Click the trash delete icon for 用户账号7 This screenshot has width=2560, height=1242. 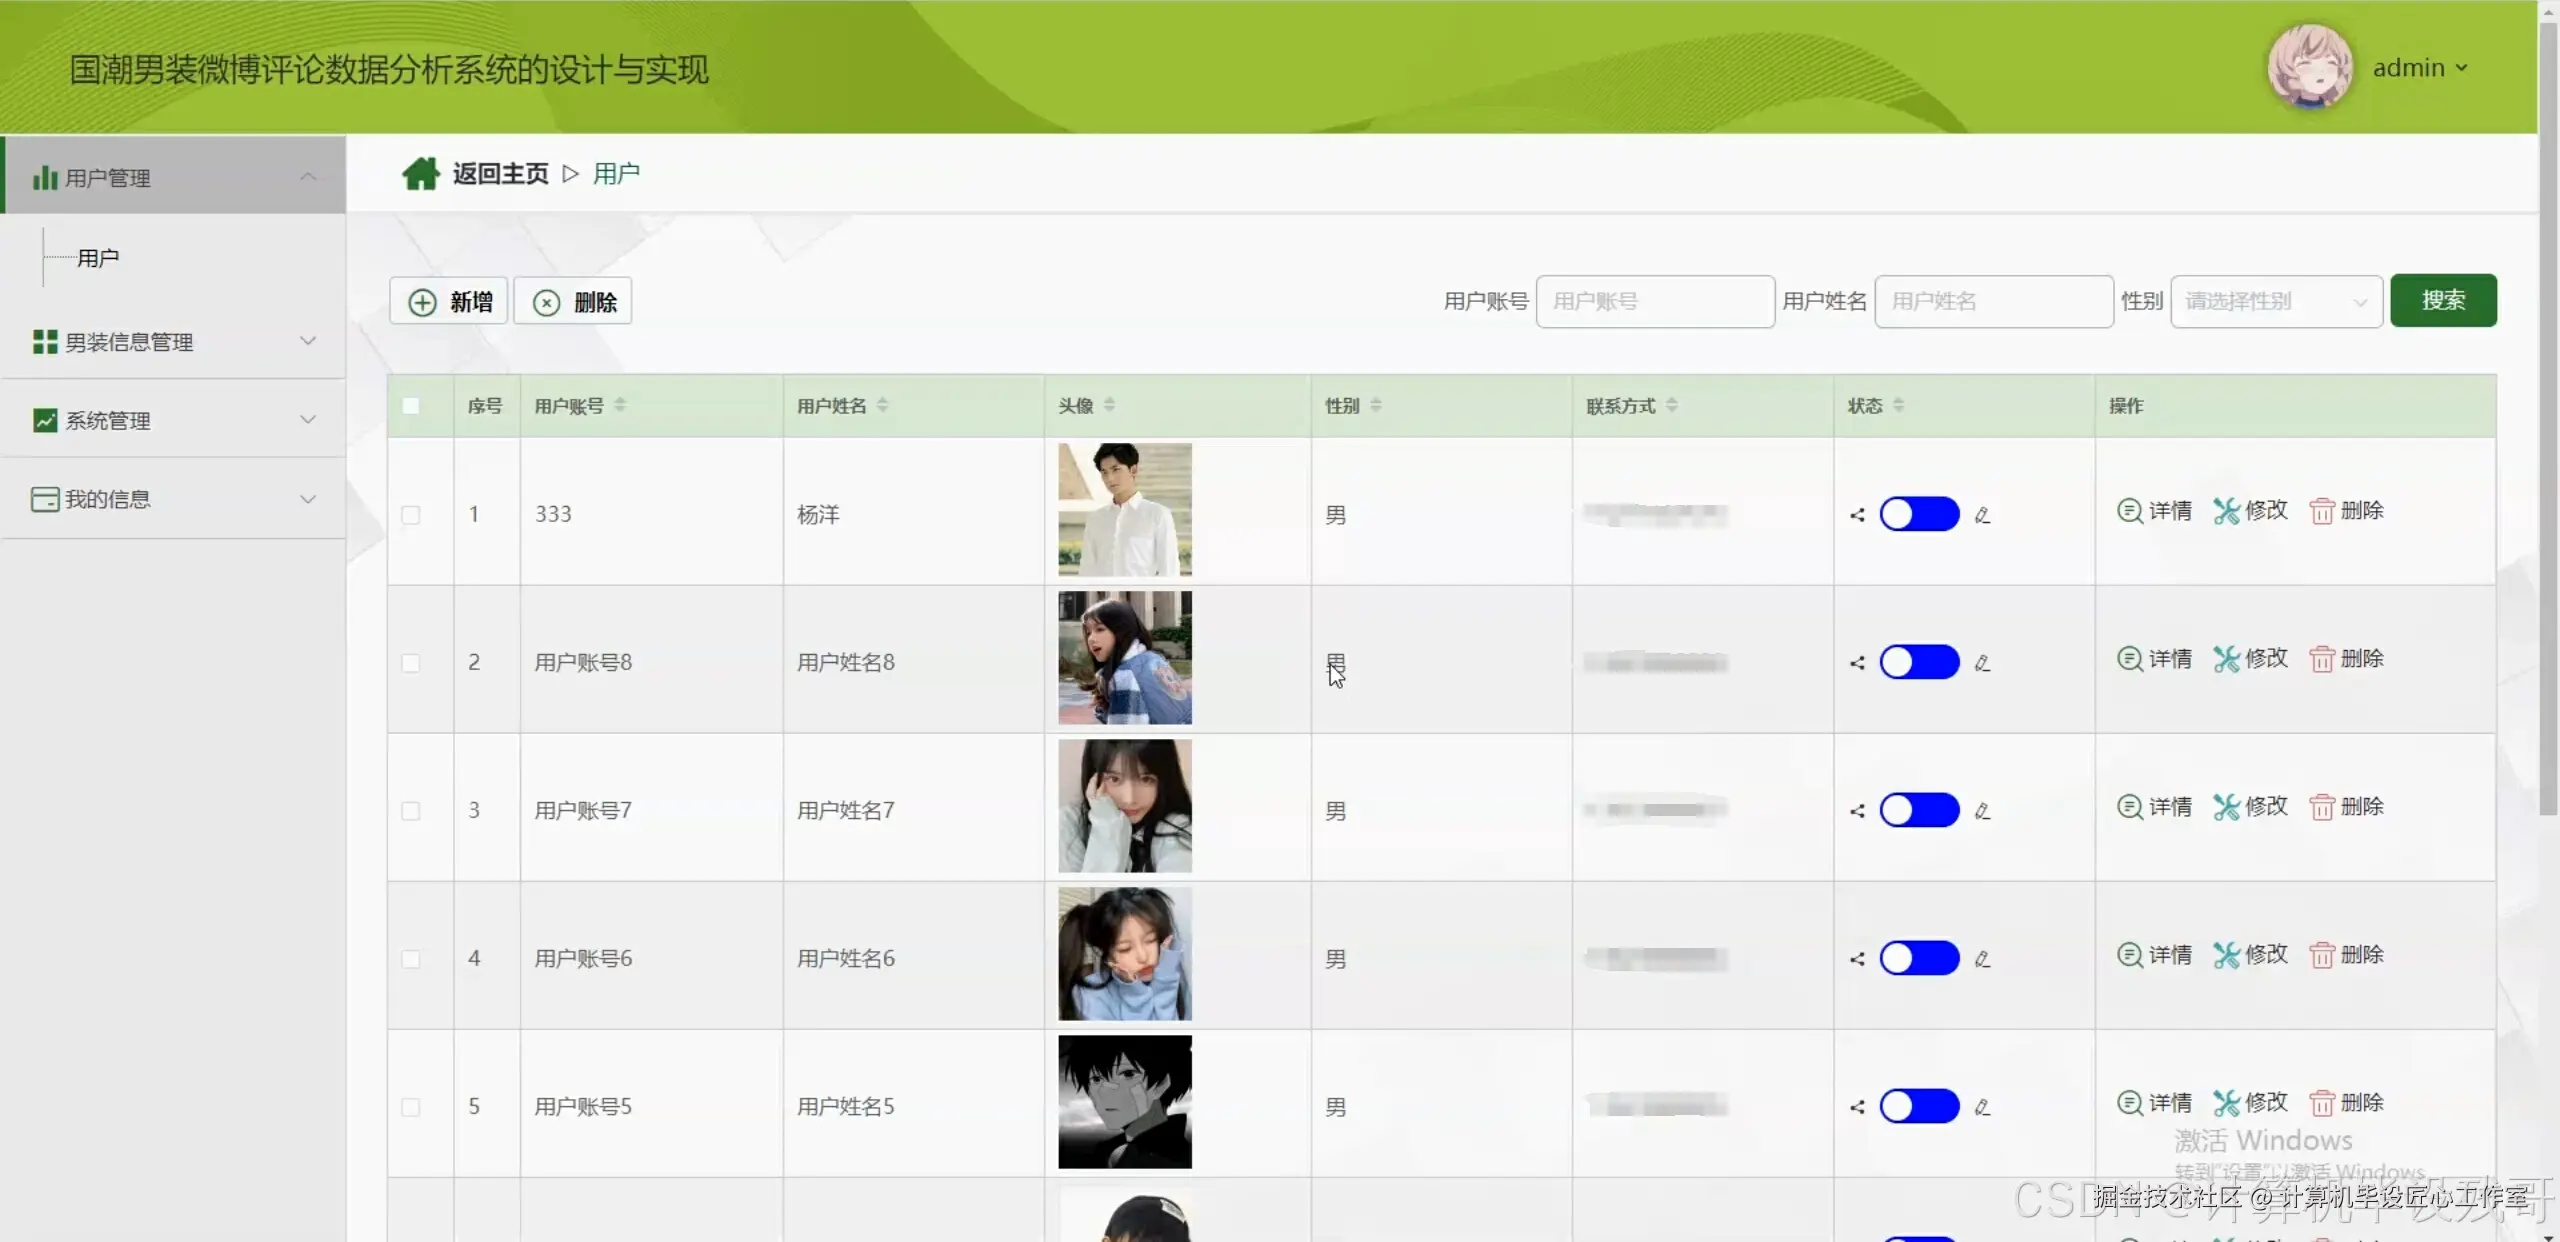coord(2321,808)
